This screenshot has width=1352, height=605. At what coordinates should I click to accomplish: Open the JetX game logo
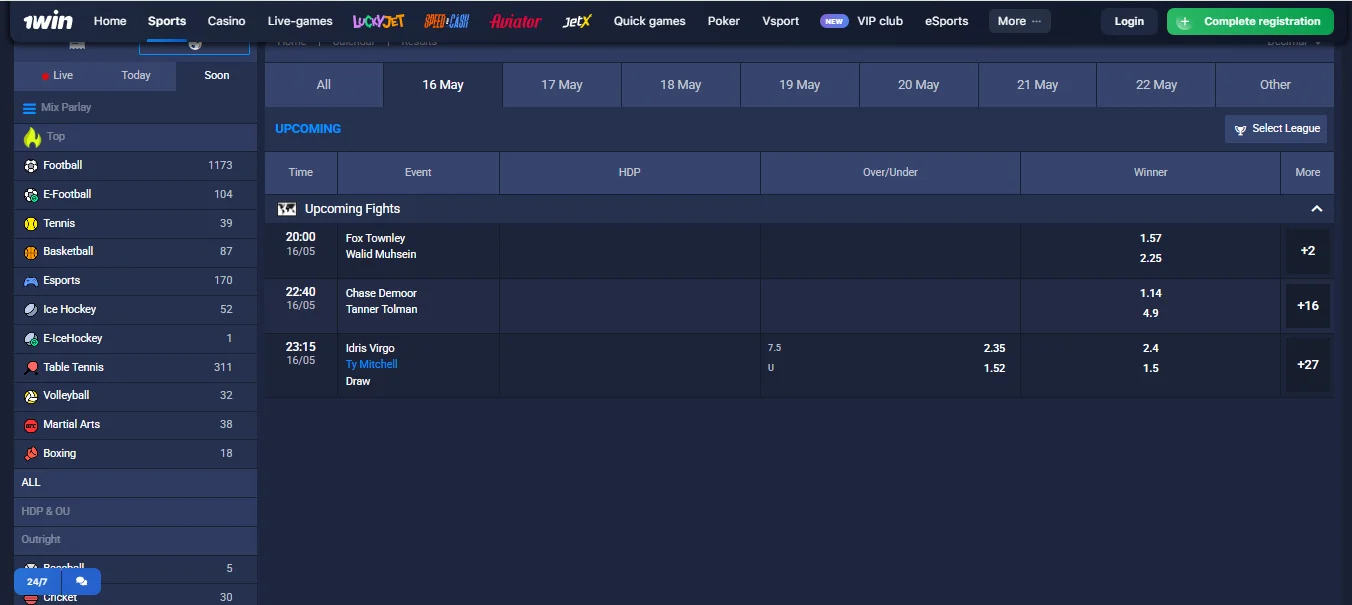[577, 21]
